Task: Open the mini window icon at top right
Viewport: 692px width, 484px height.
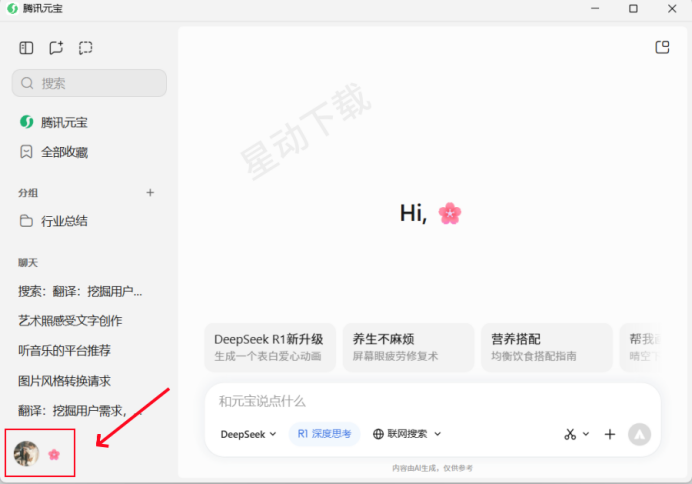Action: (x=662, y=47)
